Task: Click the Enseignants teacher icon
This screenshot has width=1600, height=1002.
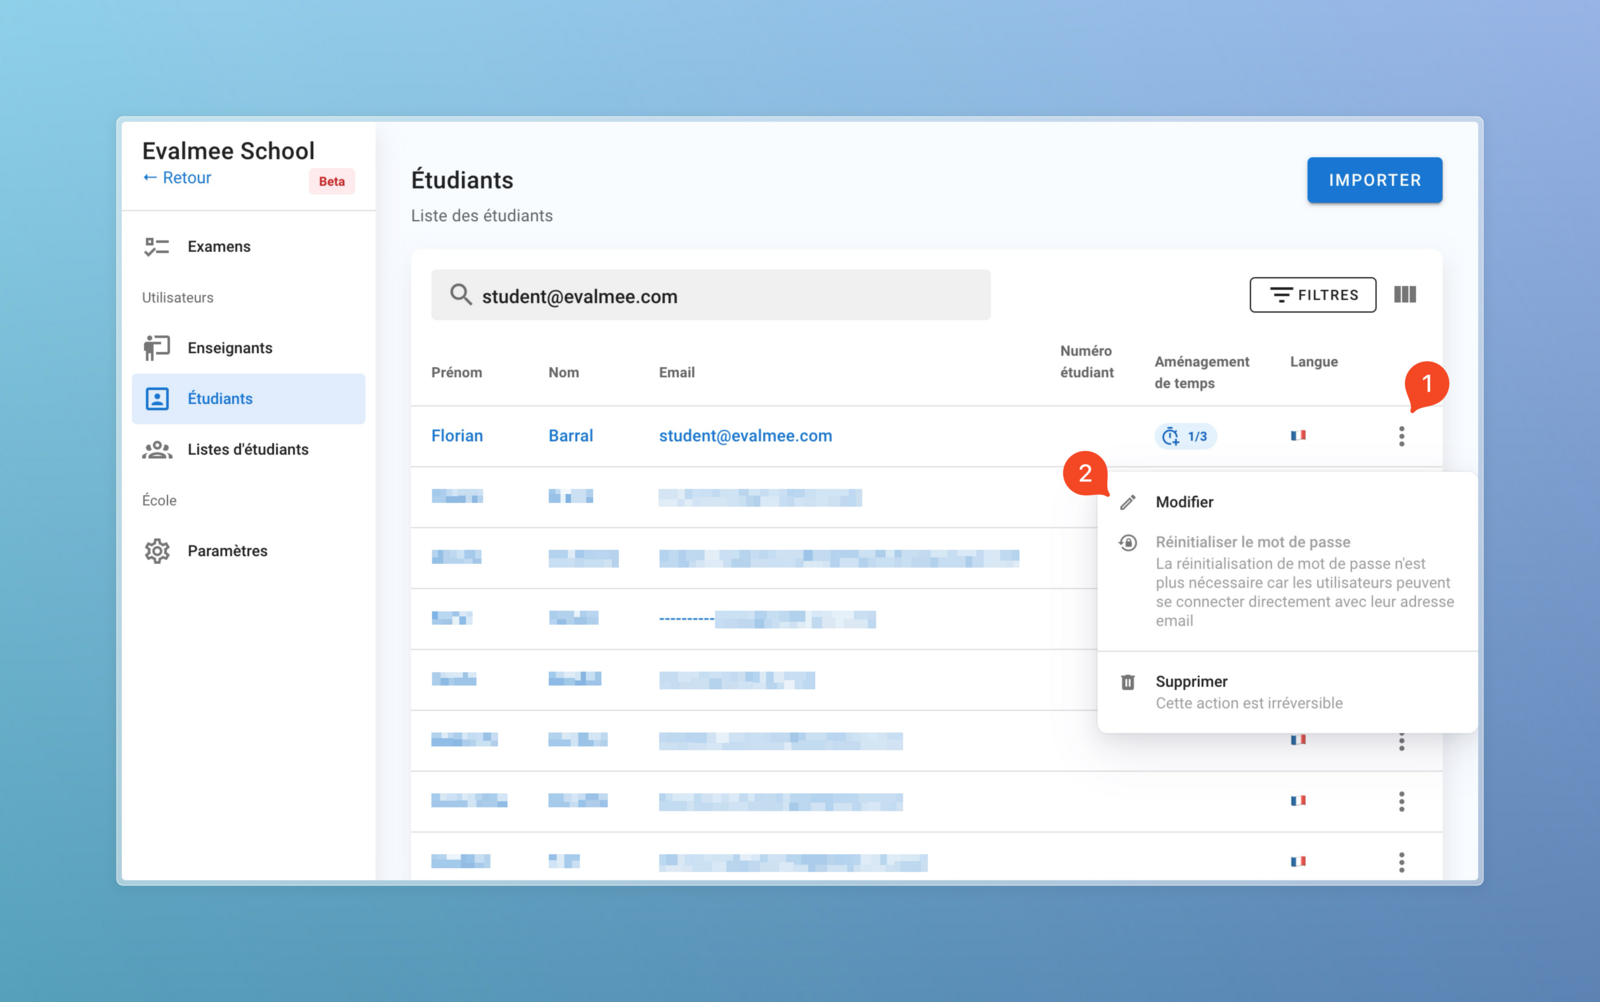Action: (x=157, y=348)
